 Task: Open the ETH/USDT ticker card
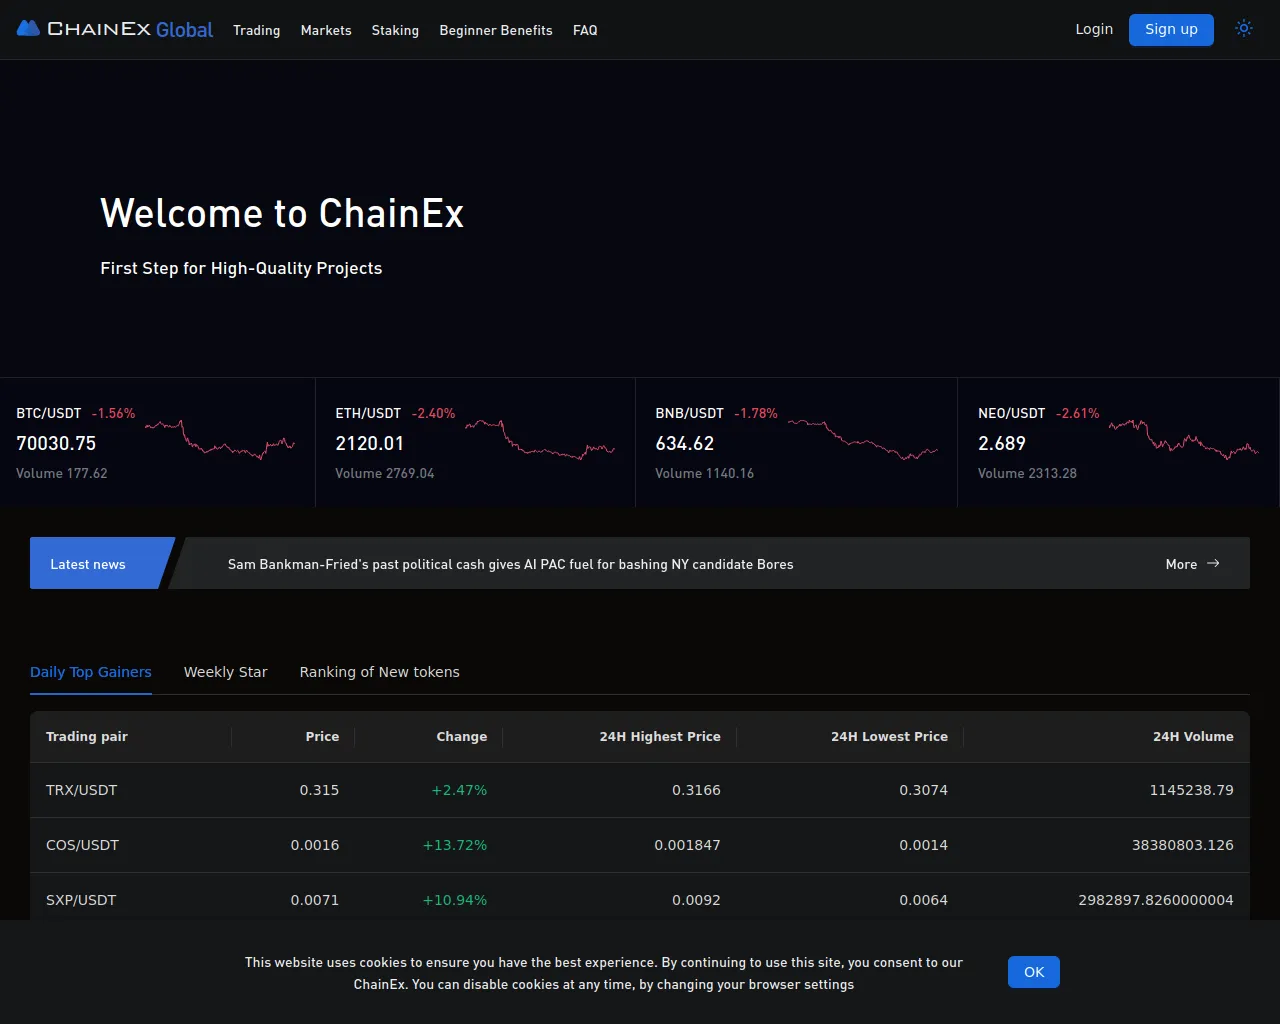[475, 442]
